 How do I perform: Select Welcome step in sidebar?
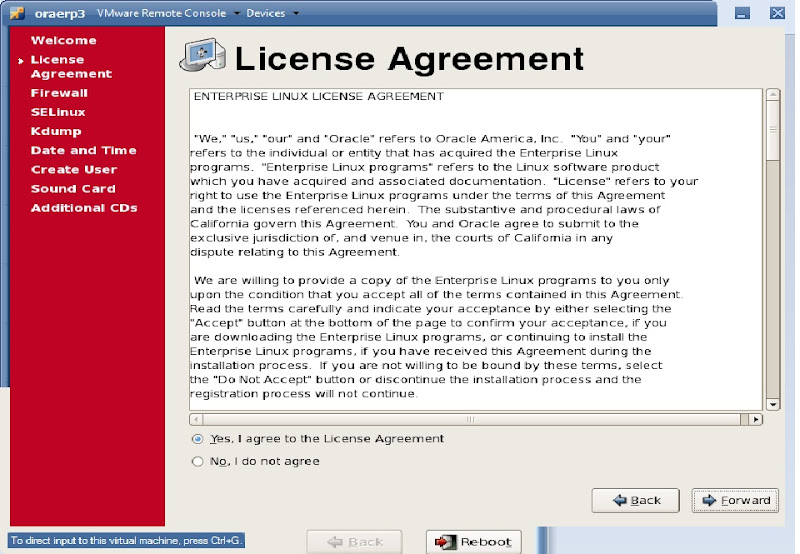[63, 40]
